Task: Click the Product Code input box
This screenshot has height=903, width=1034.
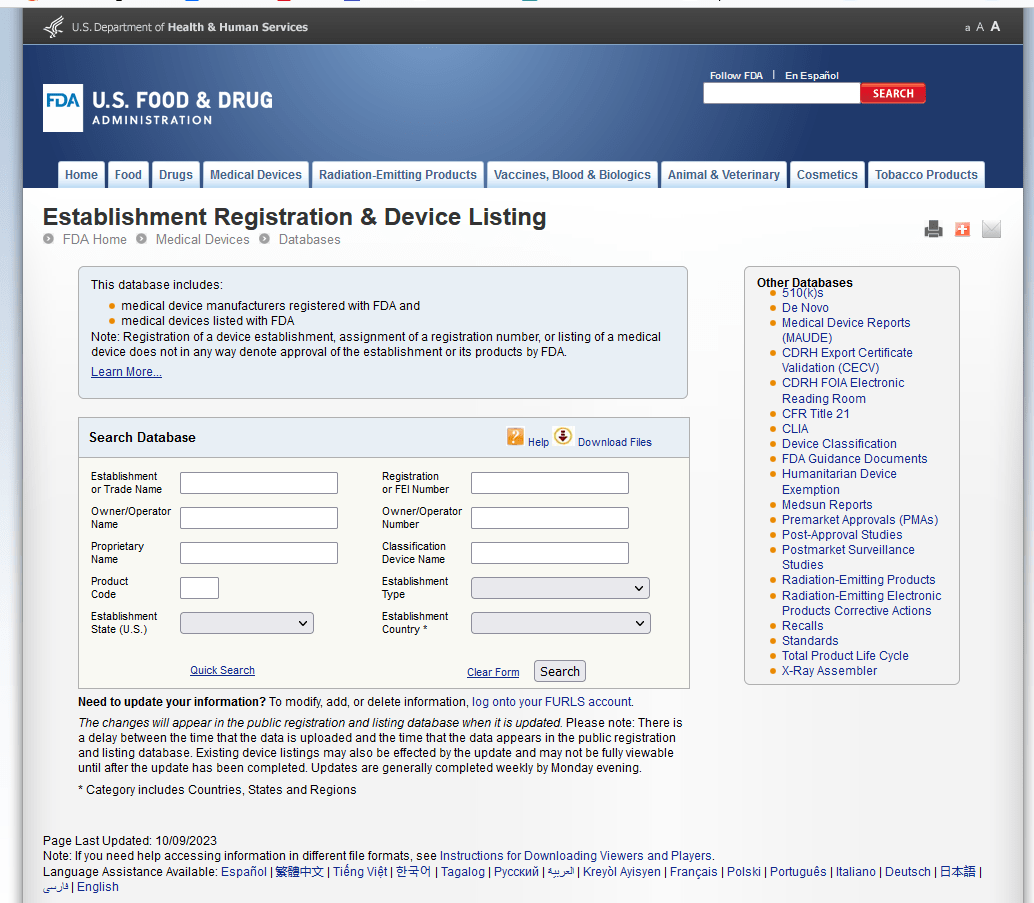Action: pos(199,588)
